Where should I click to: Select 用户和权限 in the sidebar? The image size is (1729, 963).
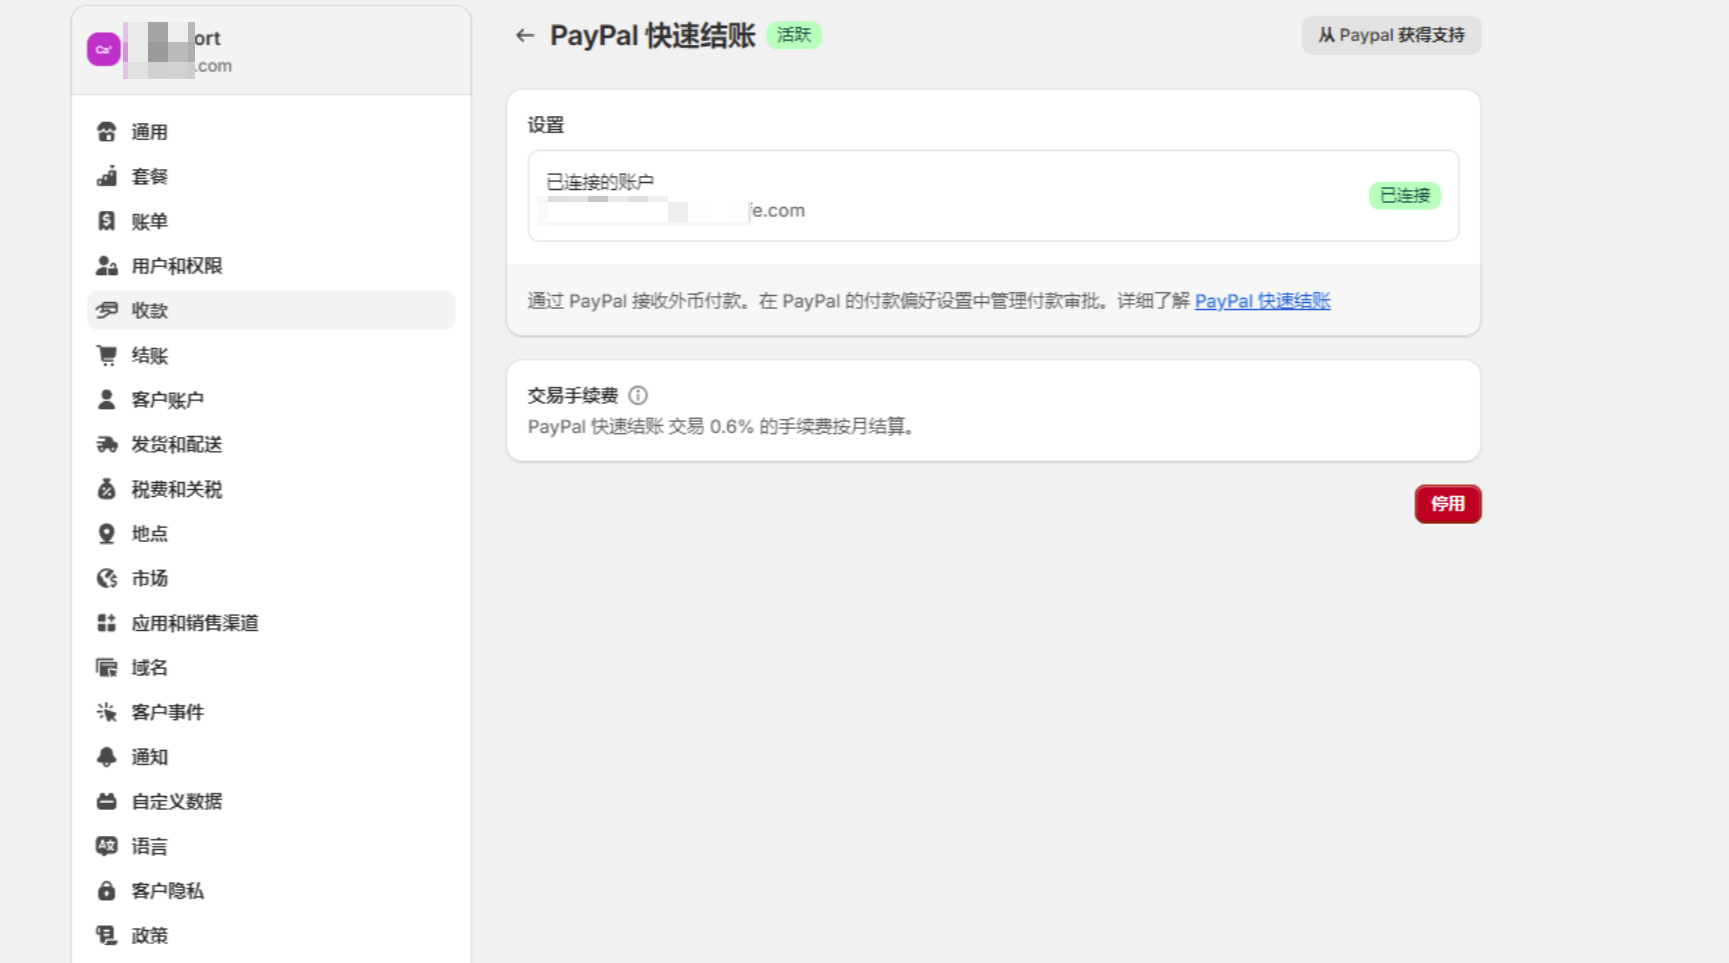tap(271, 266)
